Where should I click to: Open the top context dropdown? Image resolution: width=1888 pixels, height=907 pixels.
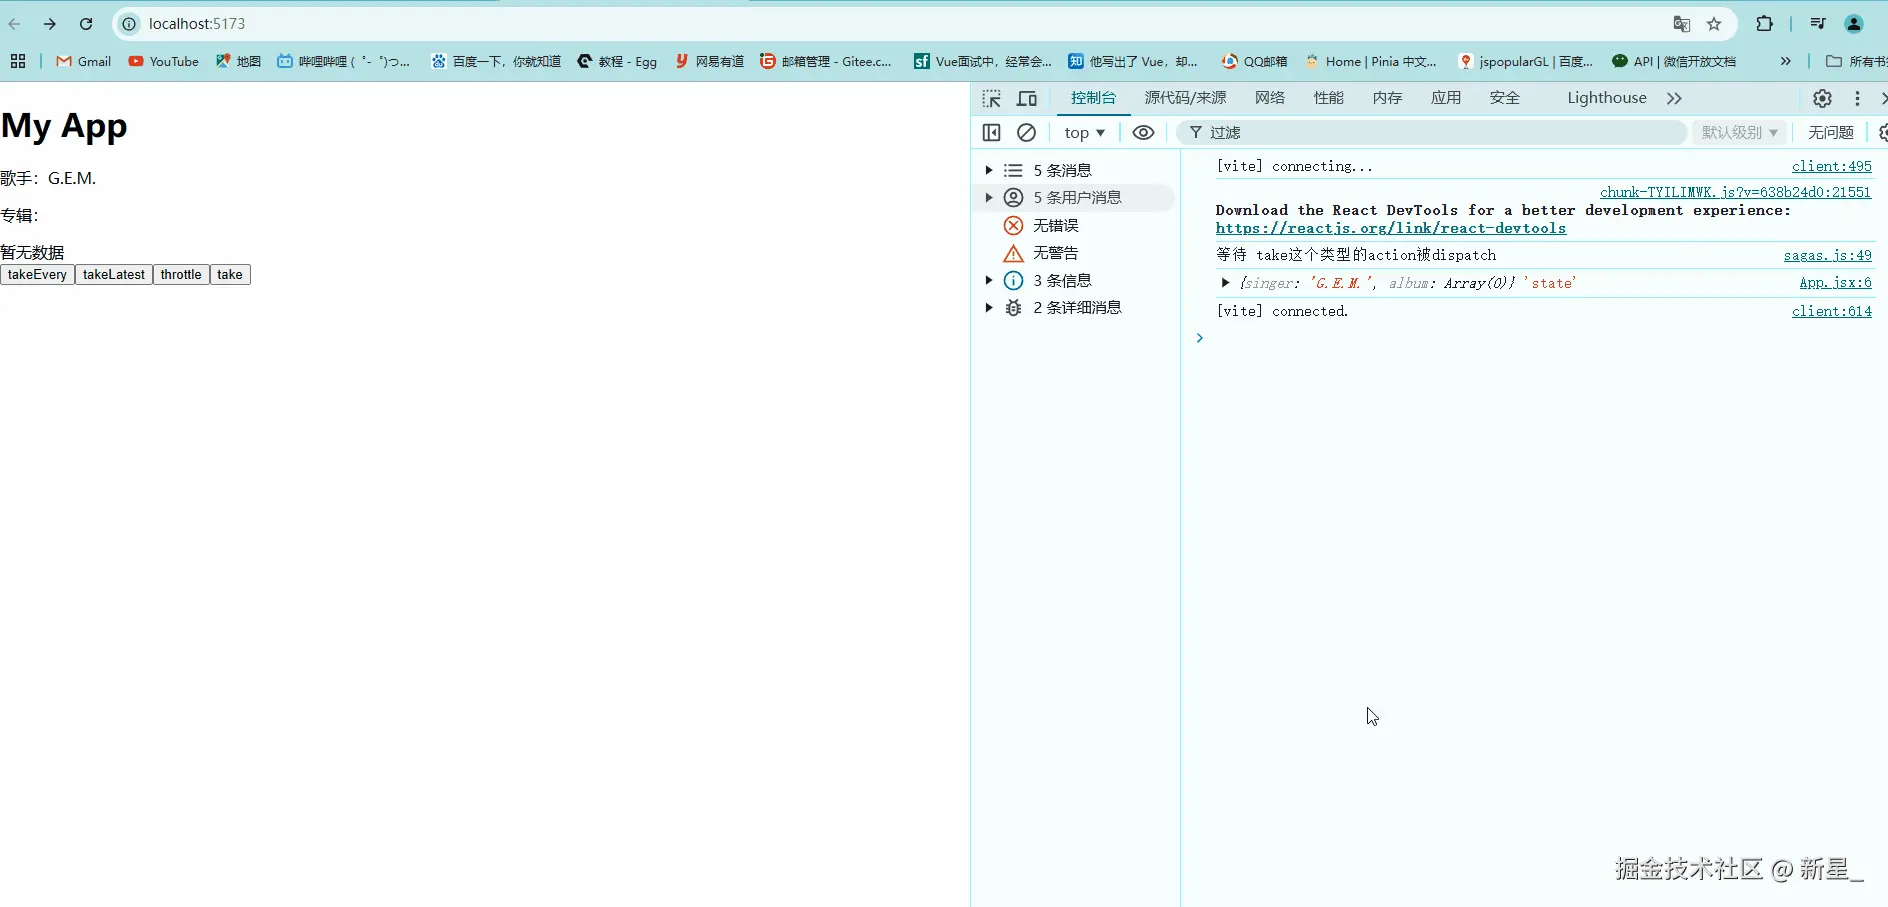coord(1085,132)
